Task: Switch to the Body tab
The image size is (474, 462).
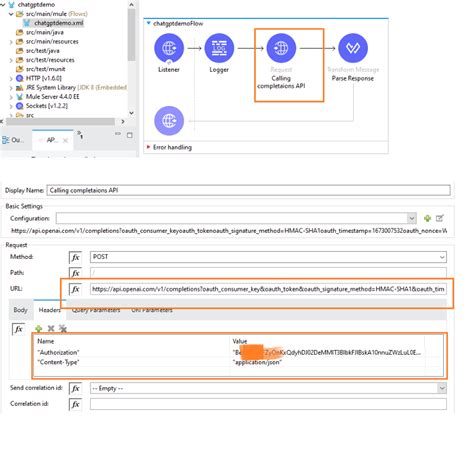Action: click(20, 310)
